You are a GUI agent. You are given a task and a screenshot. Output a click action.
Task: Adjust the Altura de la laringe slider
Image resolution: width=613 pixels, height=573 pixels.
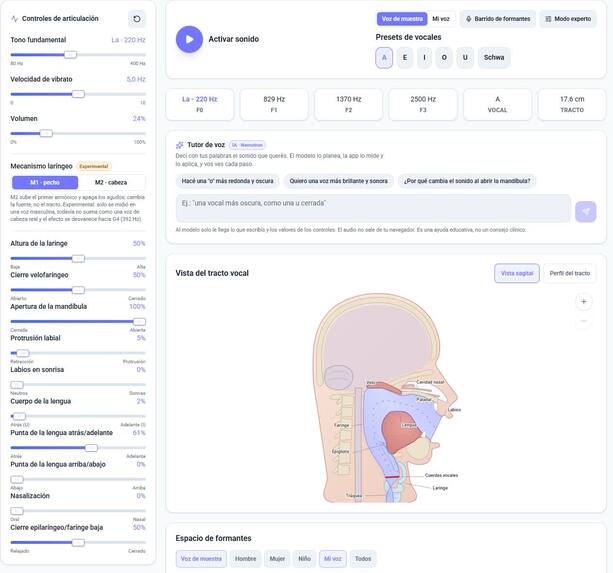coord(78,258)
